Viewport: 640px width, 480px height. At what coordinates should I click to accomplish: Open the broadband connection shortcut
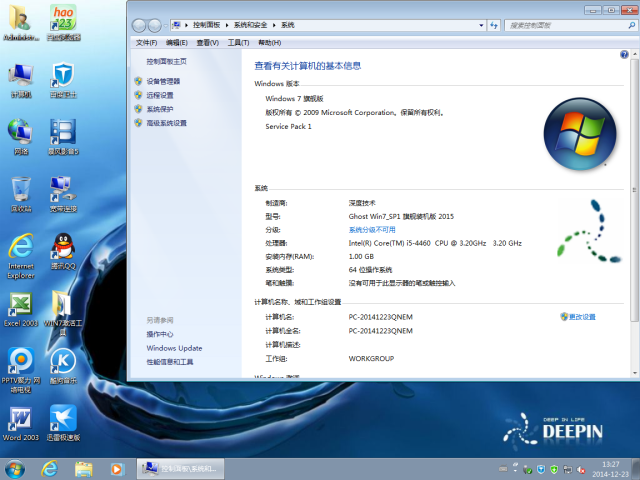click(63, 194)
